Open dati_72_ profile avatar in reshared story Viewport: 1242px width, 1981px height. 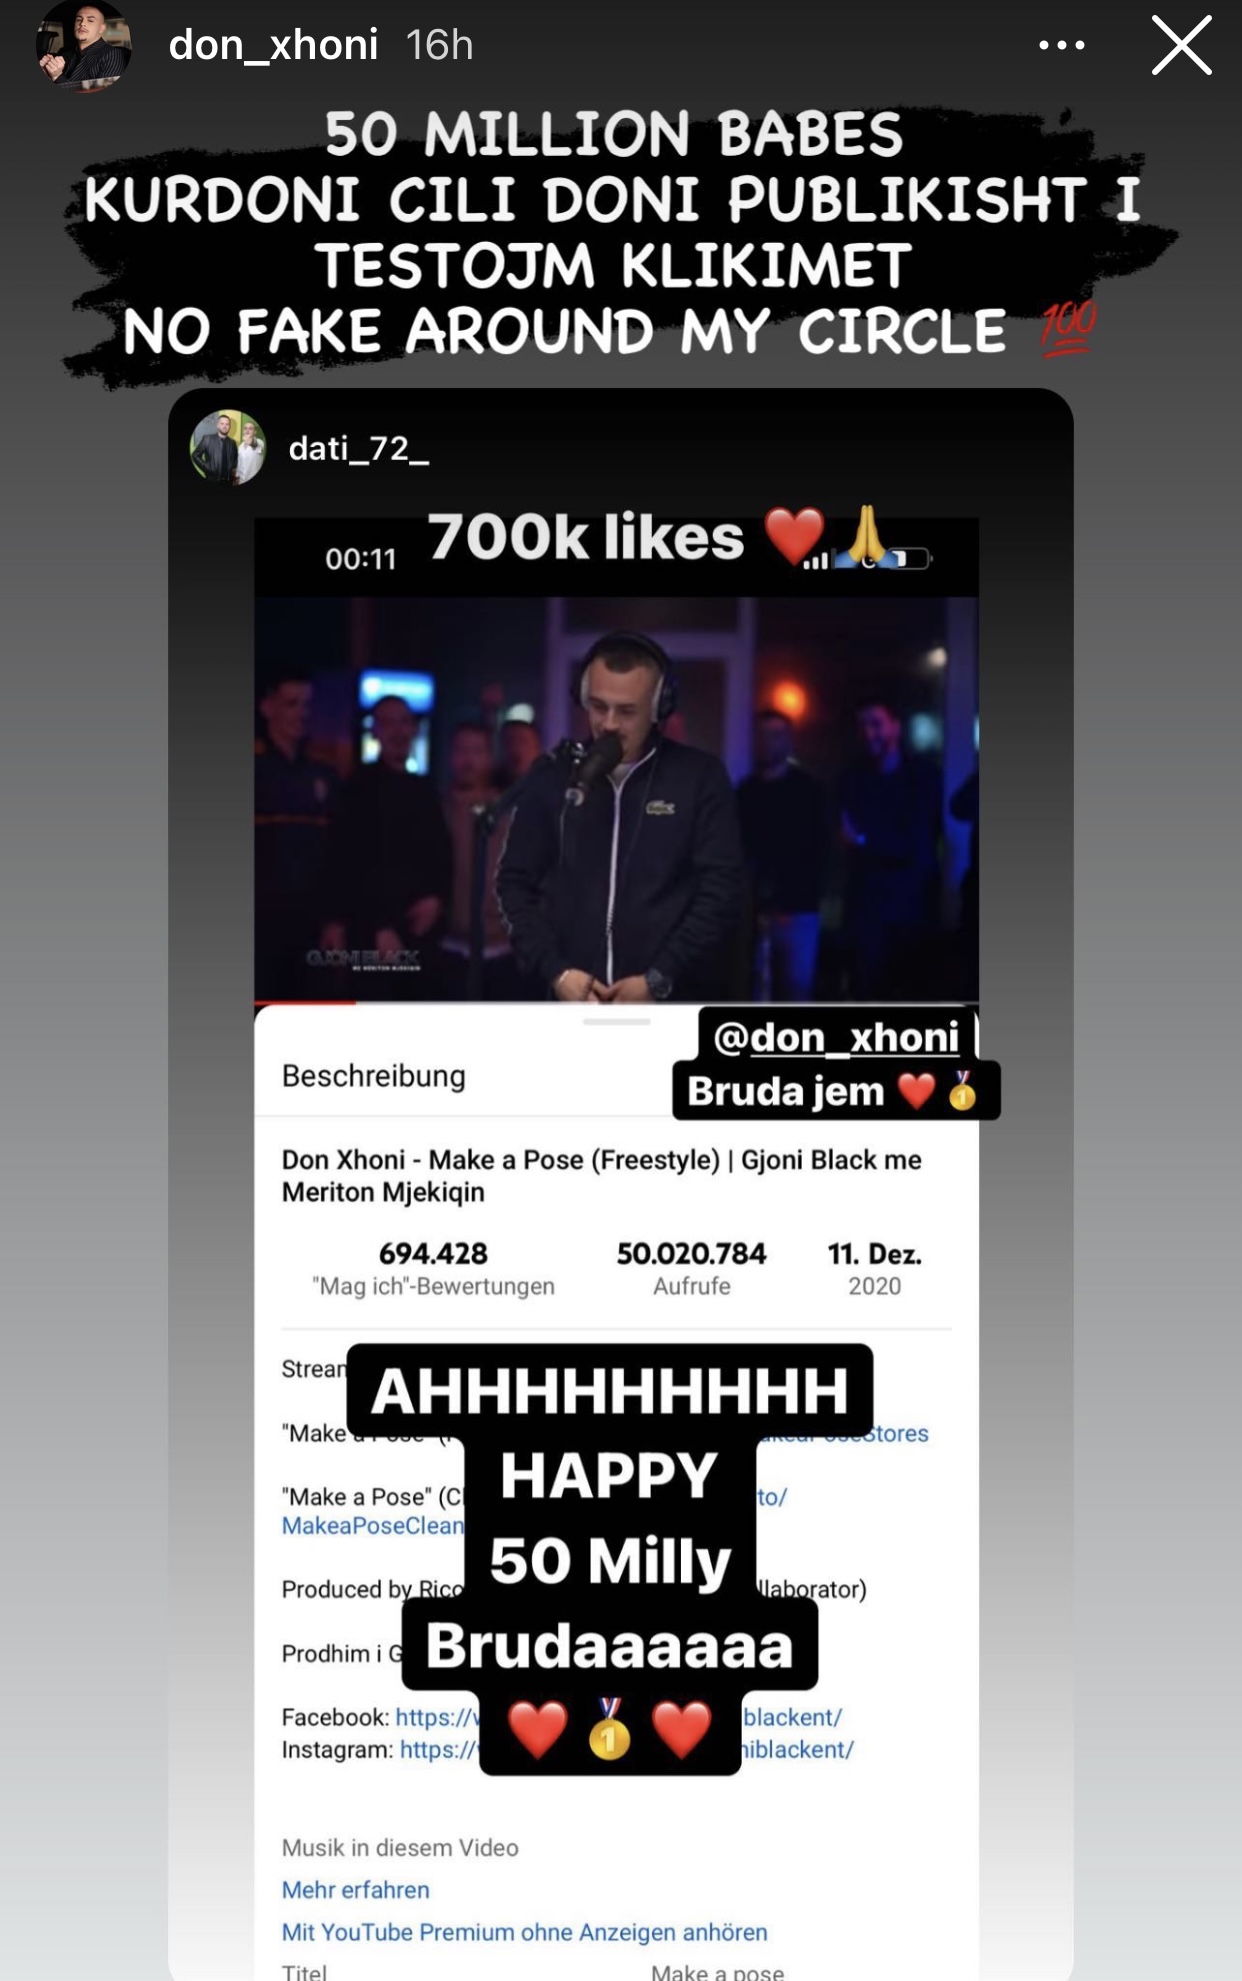[x=228, y=448]
